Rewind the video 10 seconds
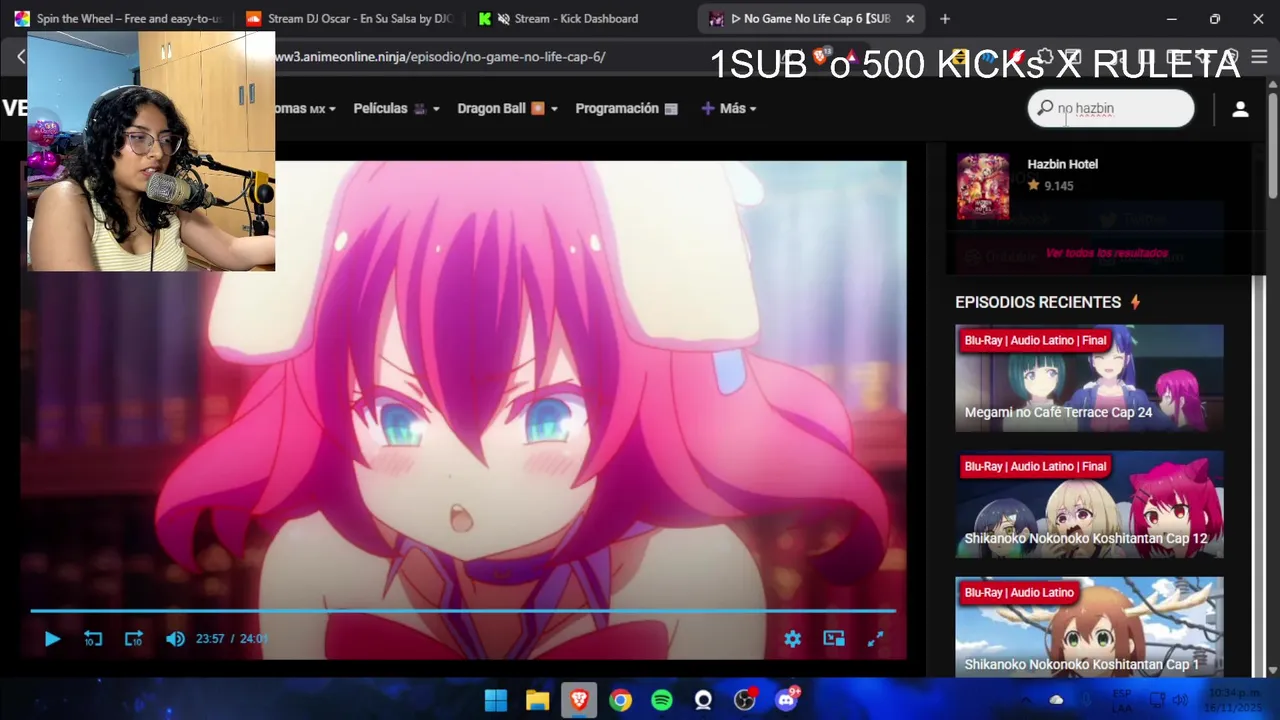Screen dimensions: 1280x720 93,639
